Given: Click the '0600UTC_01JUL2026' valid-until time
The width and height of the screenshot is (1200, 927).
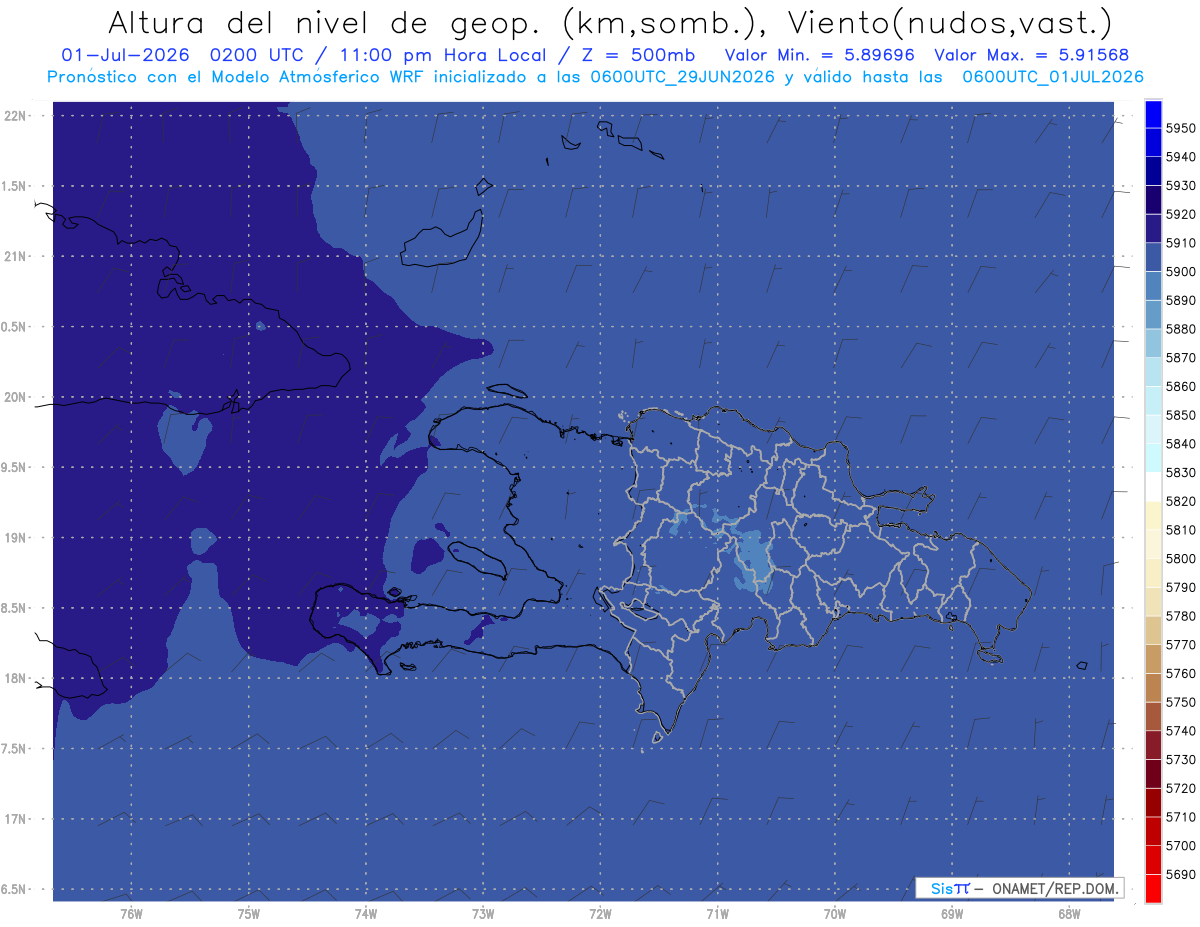Looking at the screenshot, I should (1053, 77).
